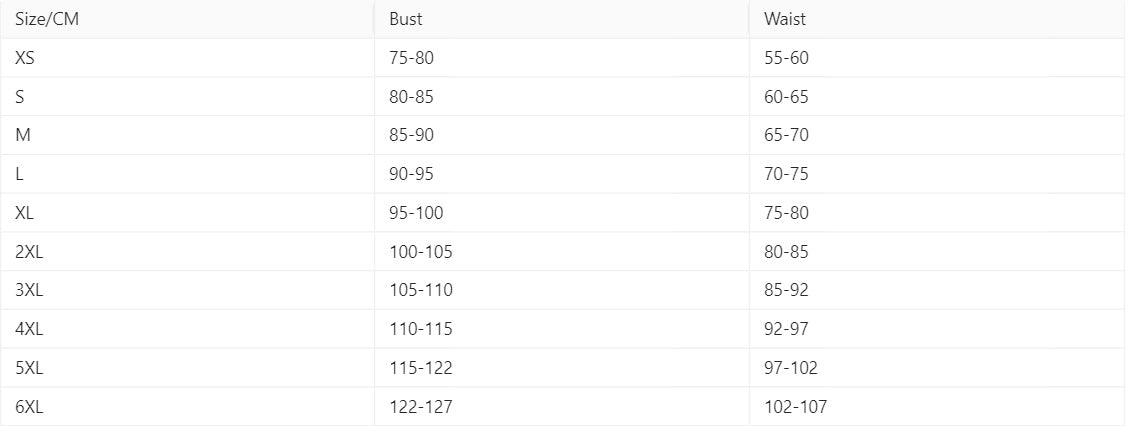Select the bust value 95-100
The height and width of the screenshot is (426, 1125).
point(416,213)
